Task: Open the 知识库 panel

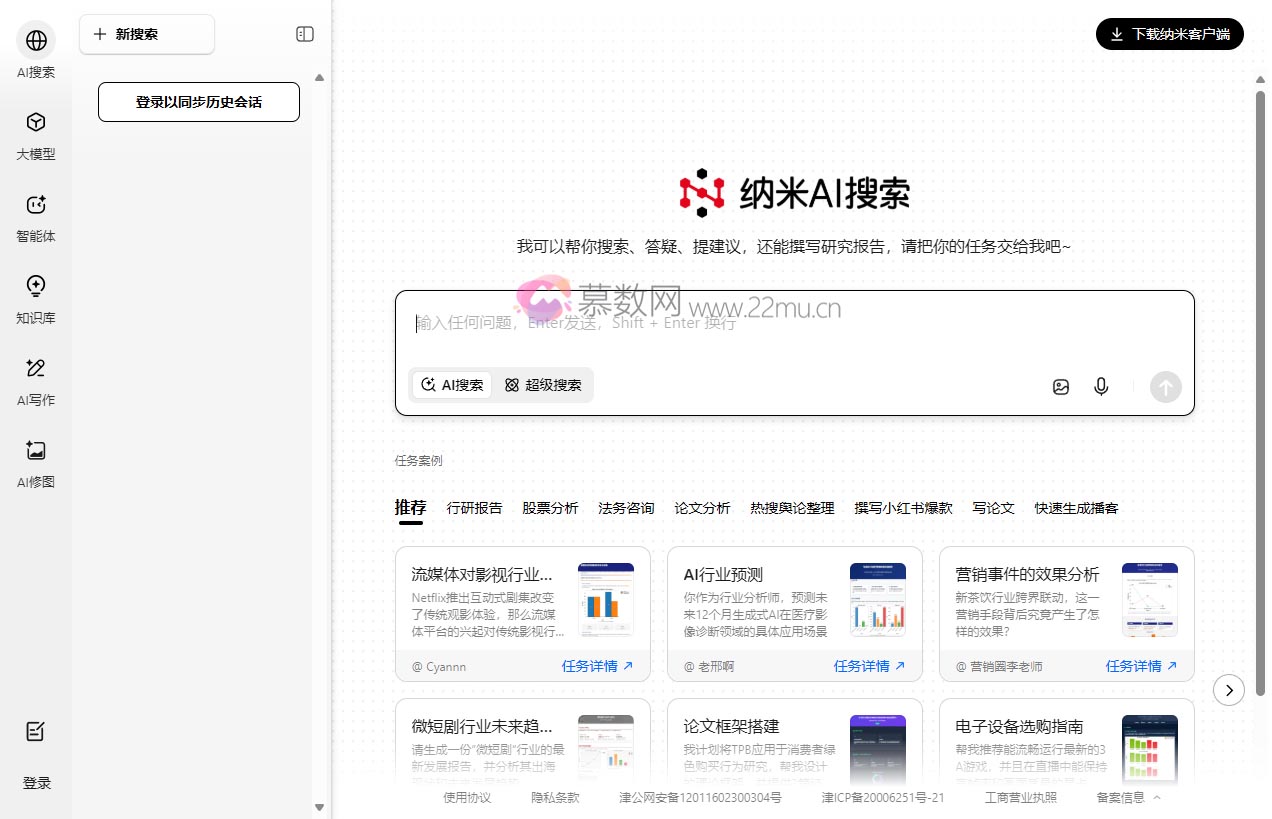Action: tap(36, 297)
